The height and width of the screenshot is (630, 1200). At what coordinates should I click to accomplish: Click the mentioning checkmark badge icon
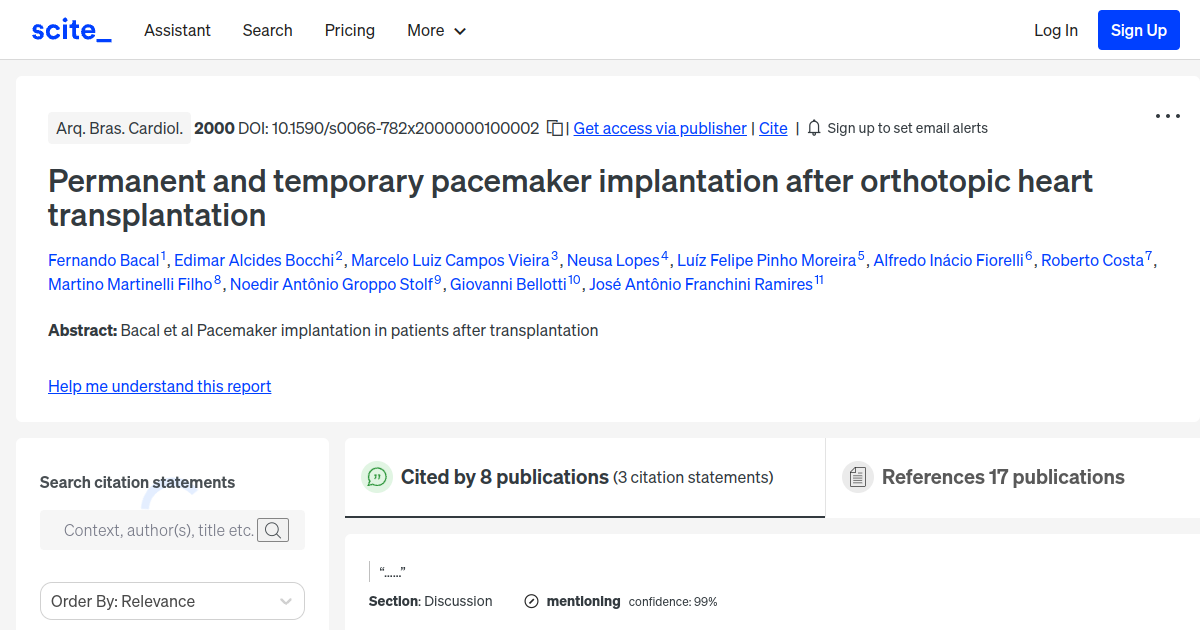529,601
